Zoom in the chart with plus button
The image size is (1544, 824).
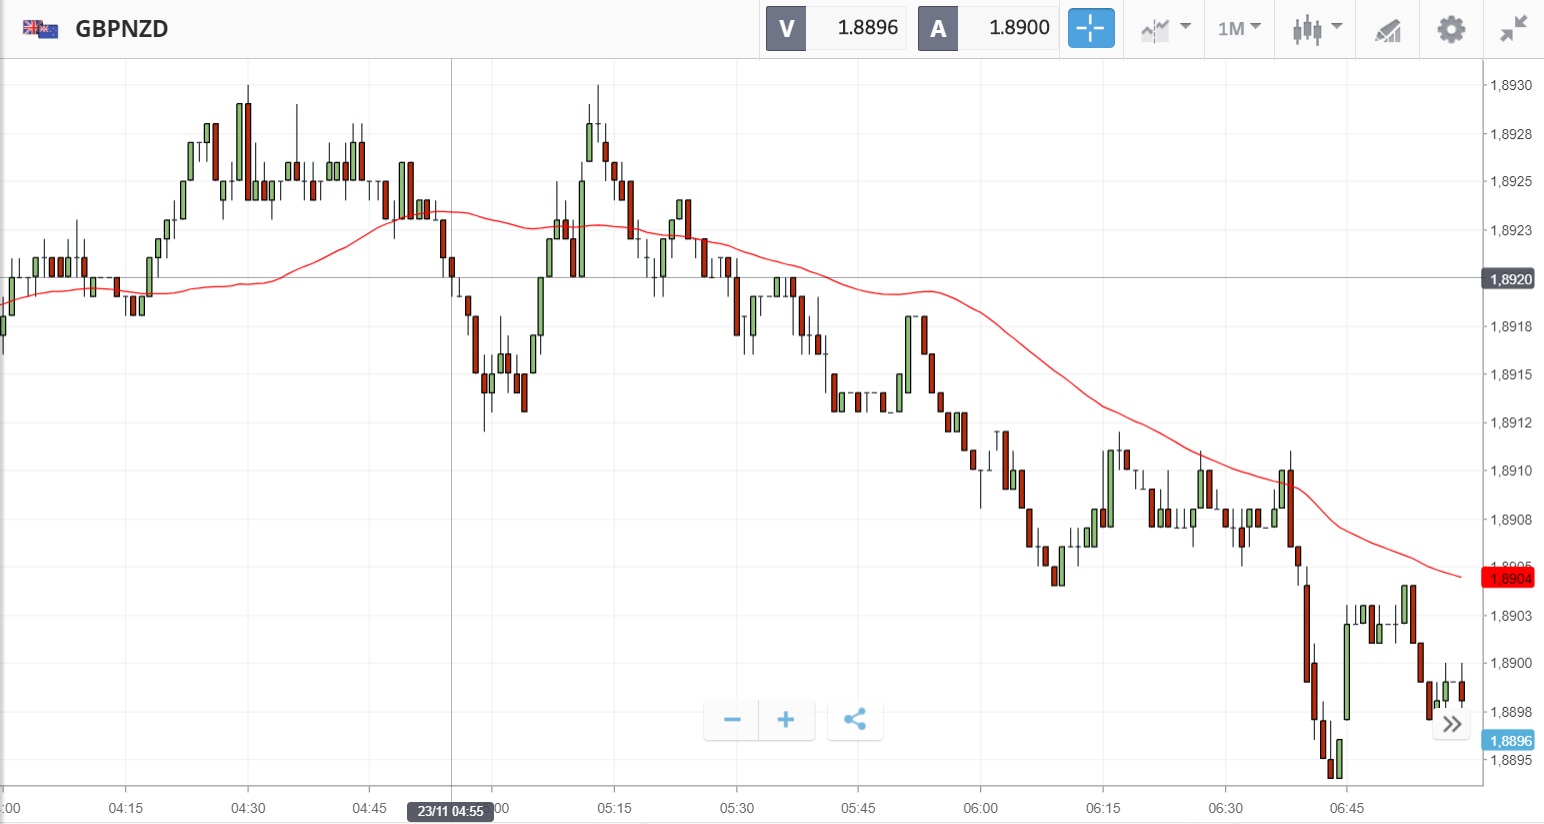786,719
